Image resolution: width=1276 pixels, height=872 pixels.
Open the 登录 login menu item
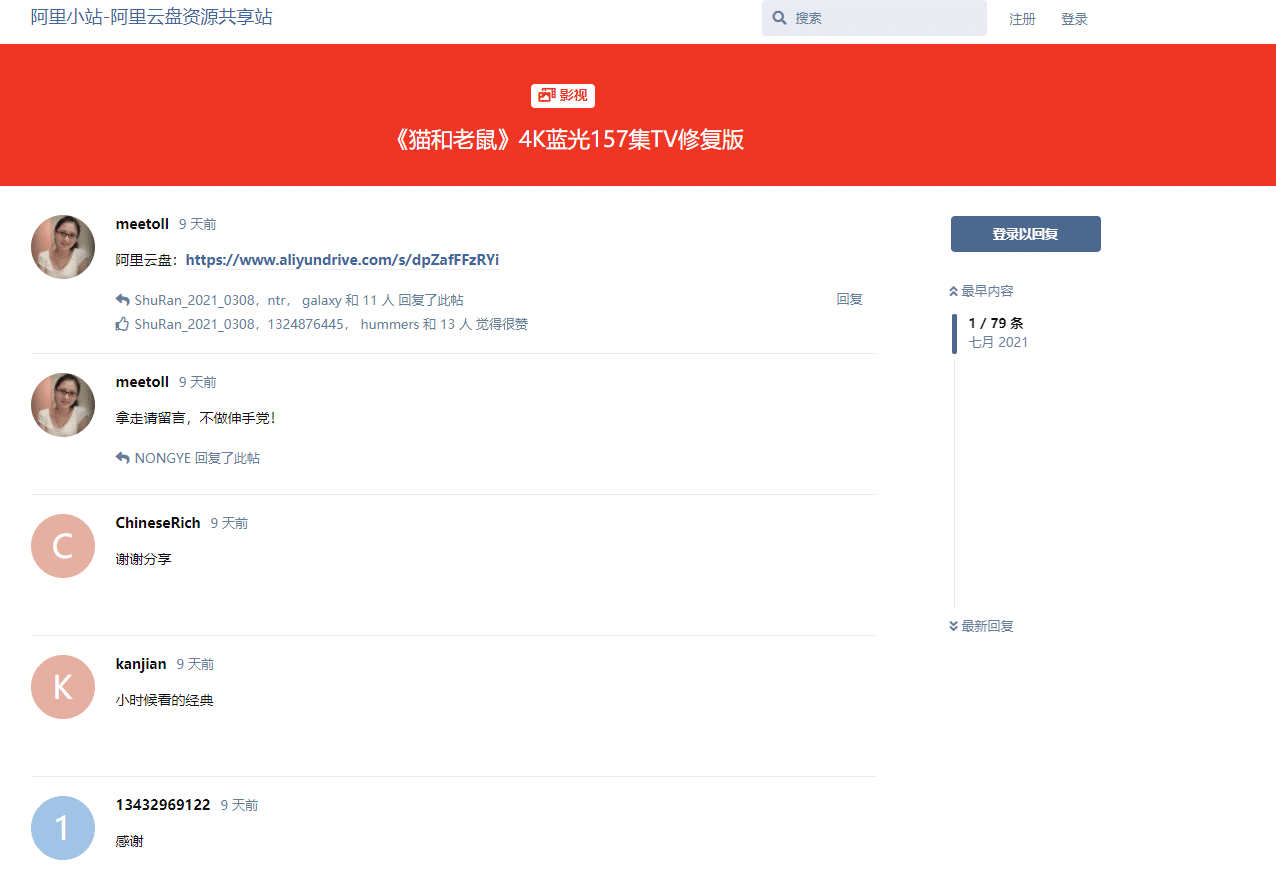click(1074, 19)
